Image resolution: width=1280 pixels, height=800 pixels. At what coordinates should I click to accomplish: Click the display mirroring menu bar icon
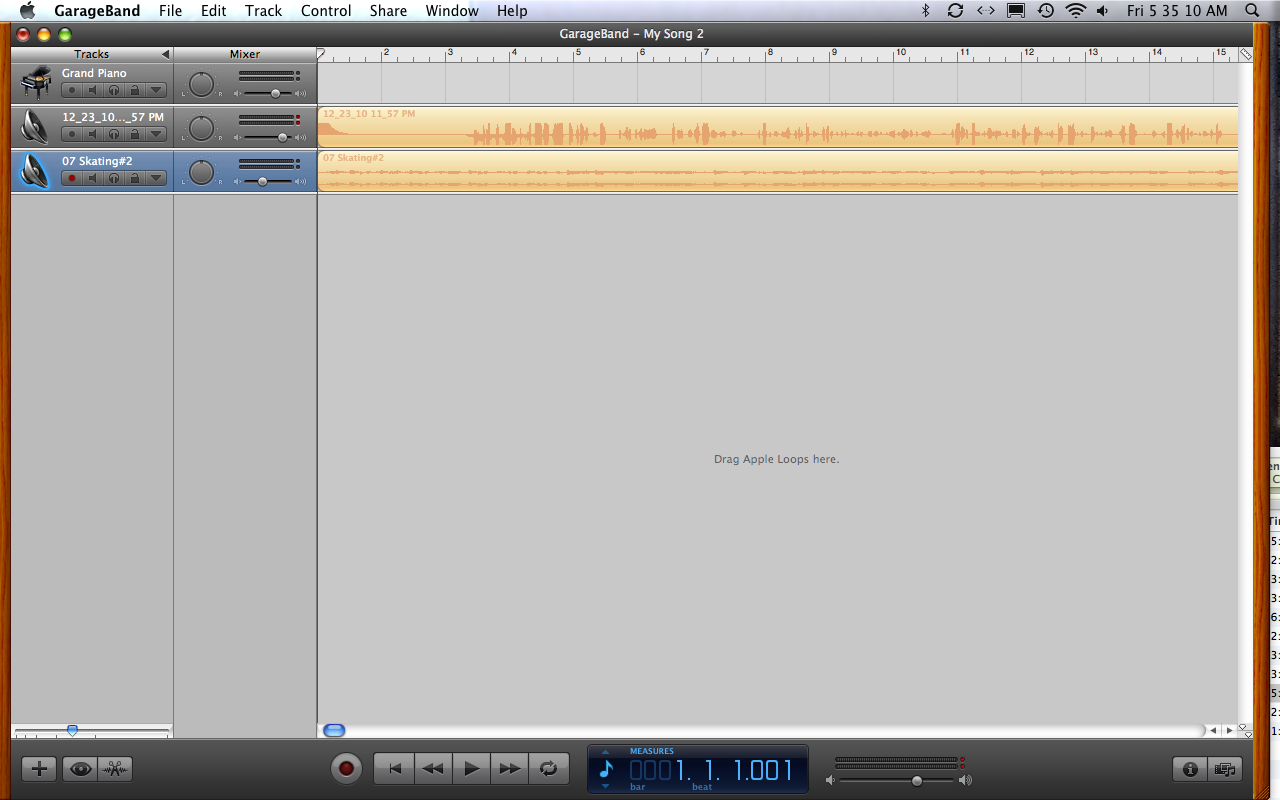[x=1015, y=11]
